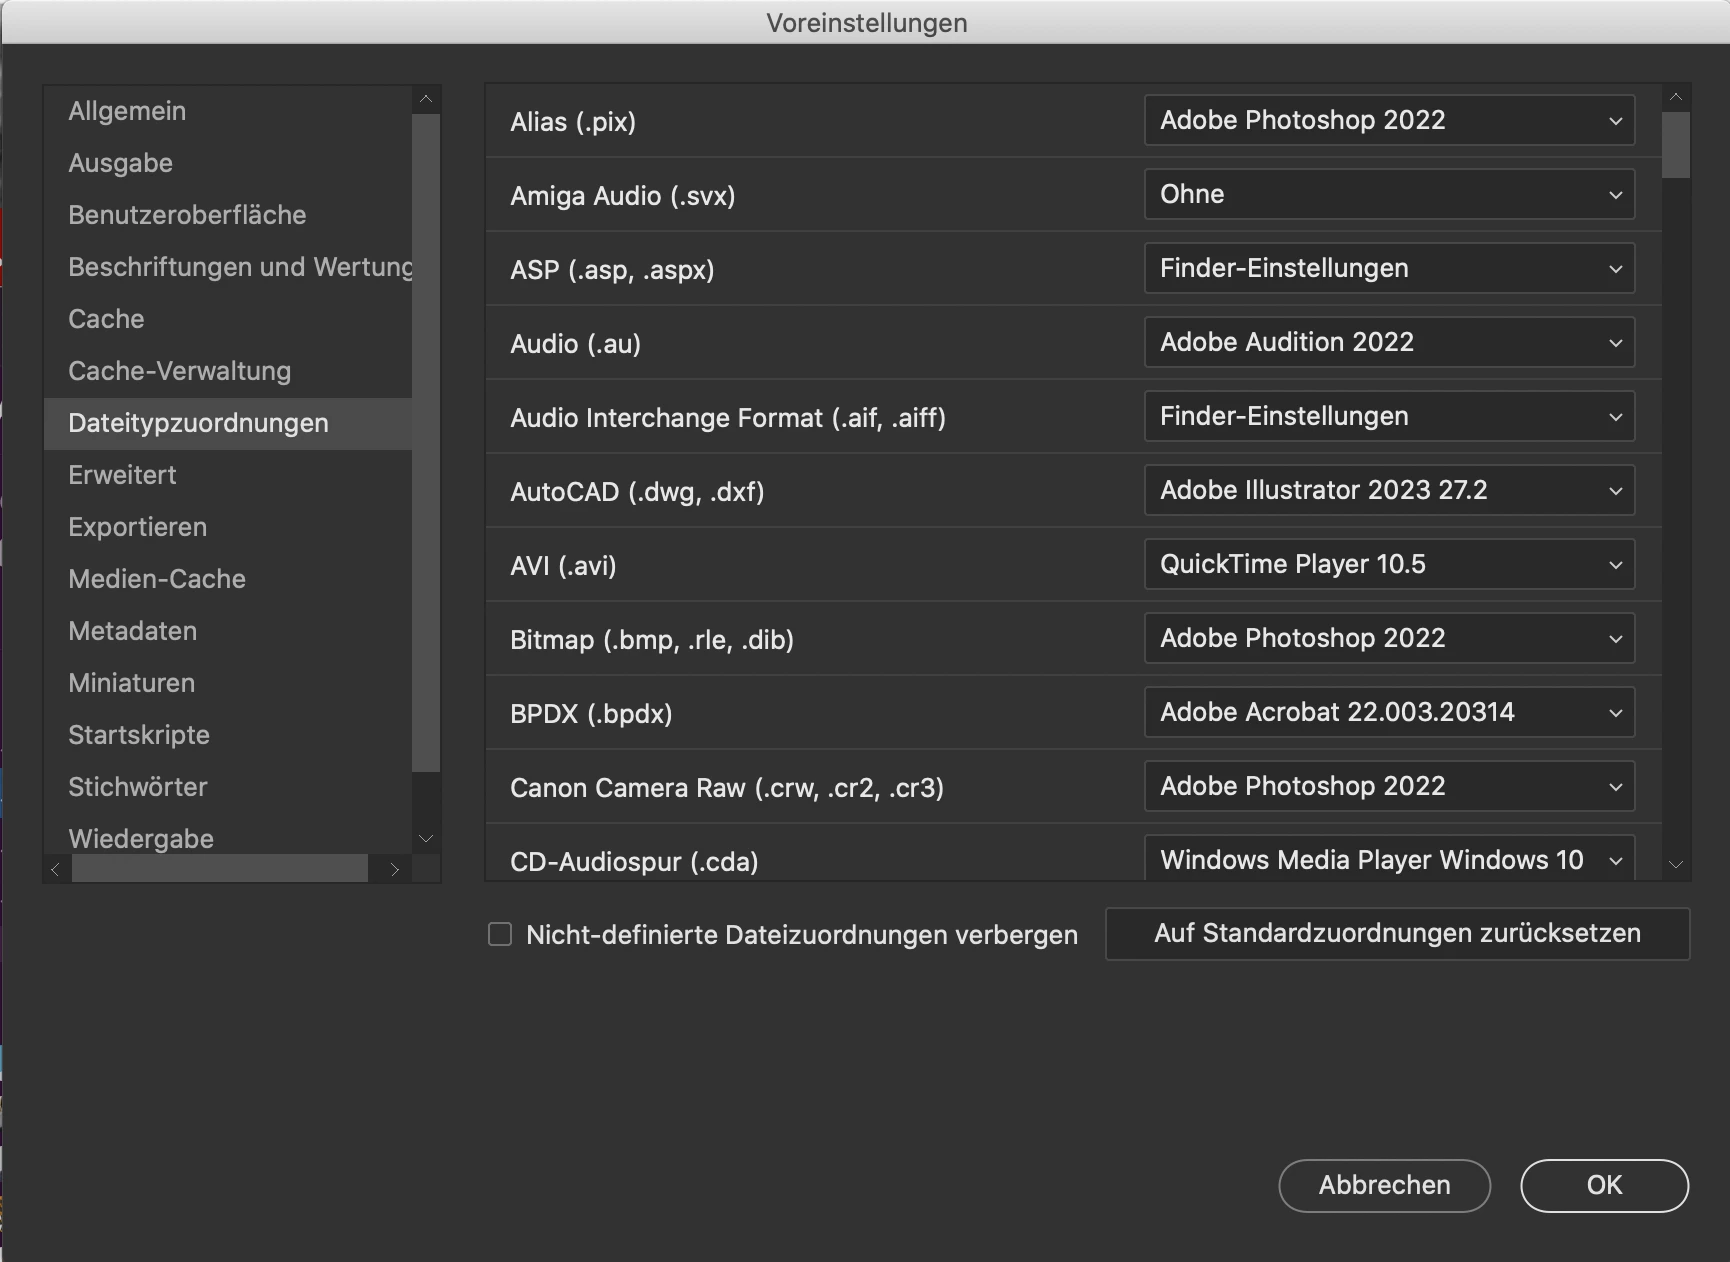The image size is (1730, 1262).
Task: Select the Ausgabe category
Action: click(x=228, y=163)
